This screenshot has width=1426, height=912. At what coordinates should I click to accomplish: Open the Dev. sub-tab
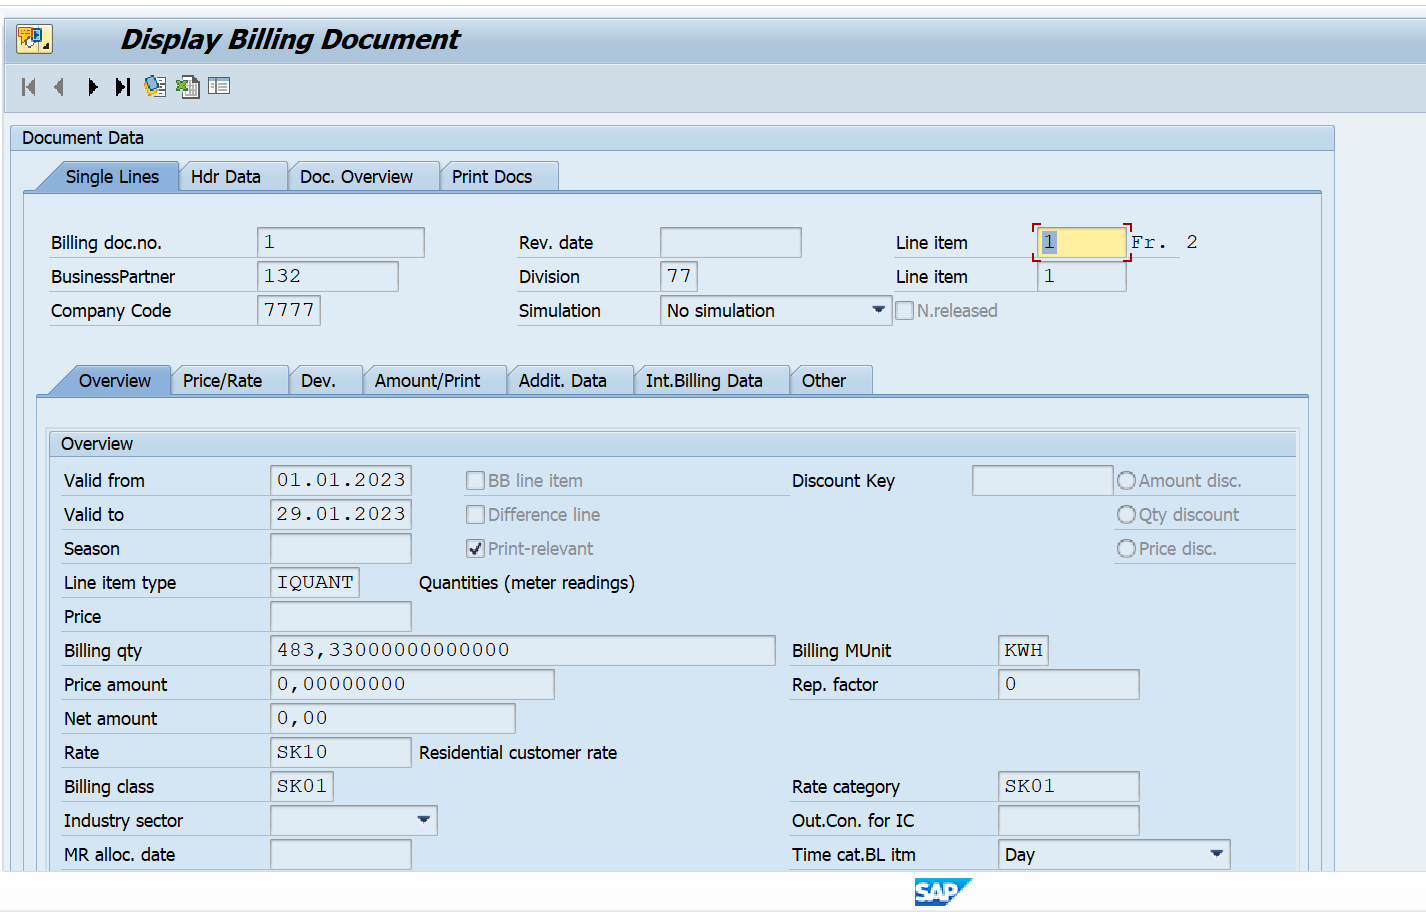(318, 381)
